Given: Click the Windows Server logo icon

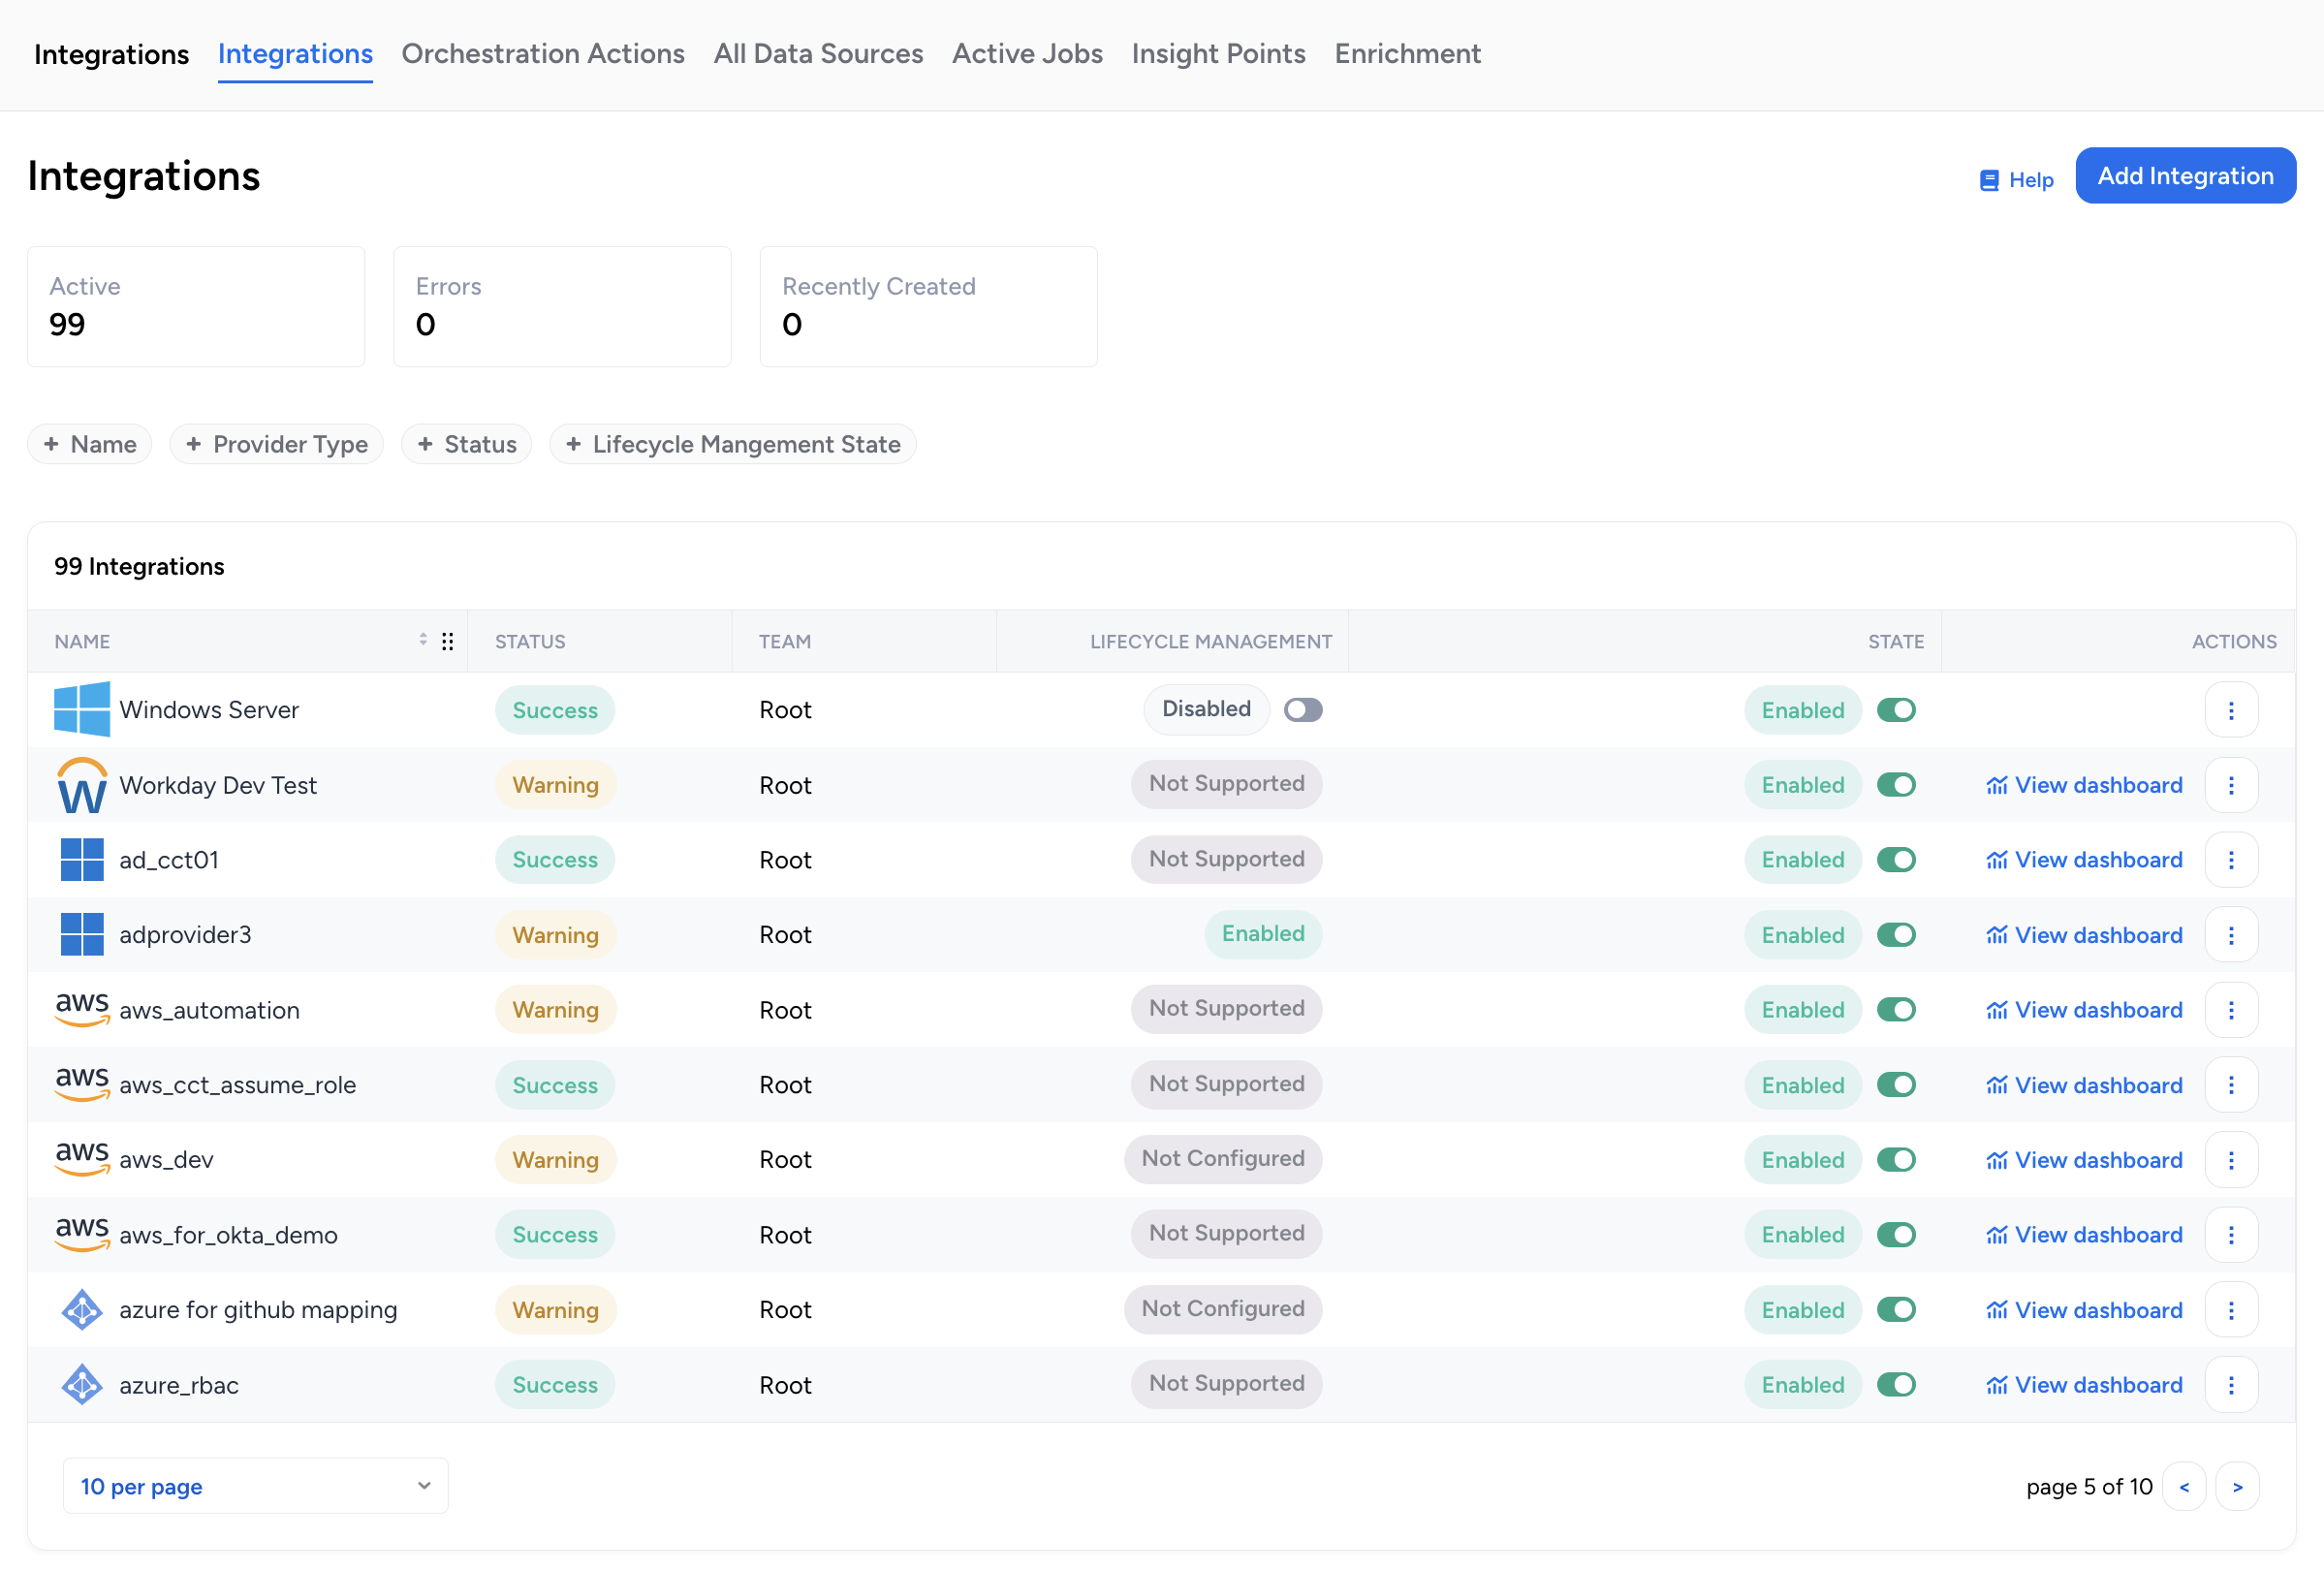Looking at the screenshot, I should click(82, 710).
